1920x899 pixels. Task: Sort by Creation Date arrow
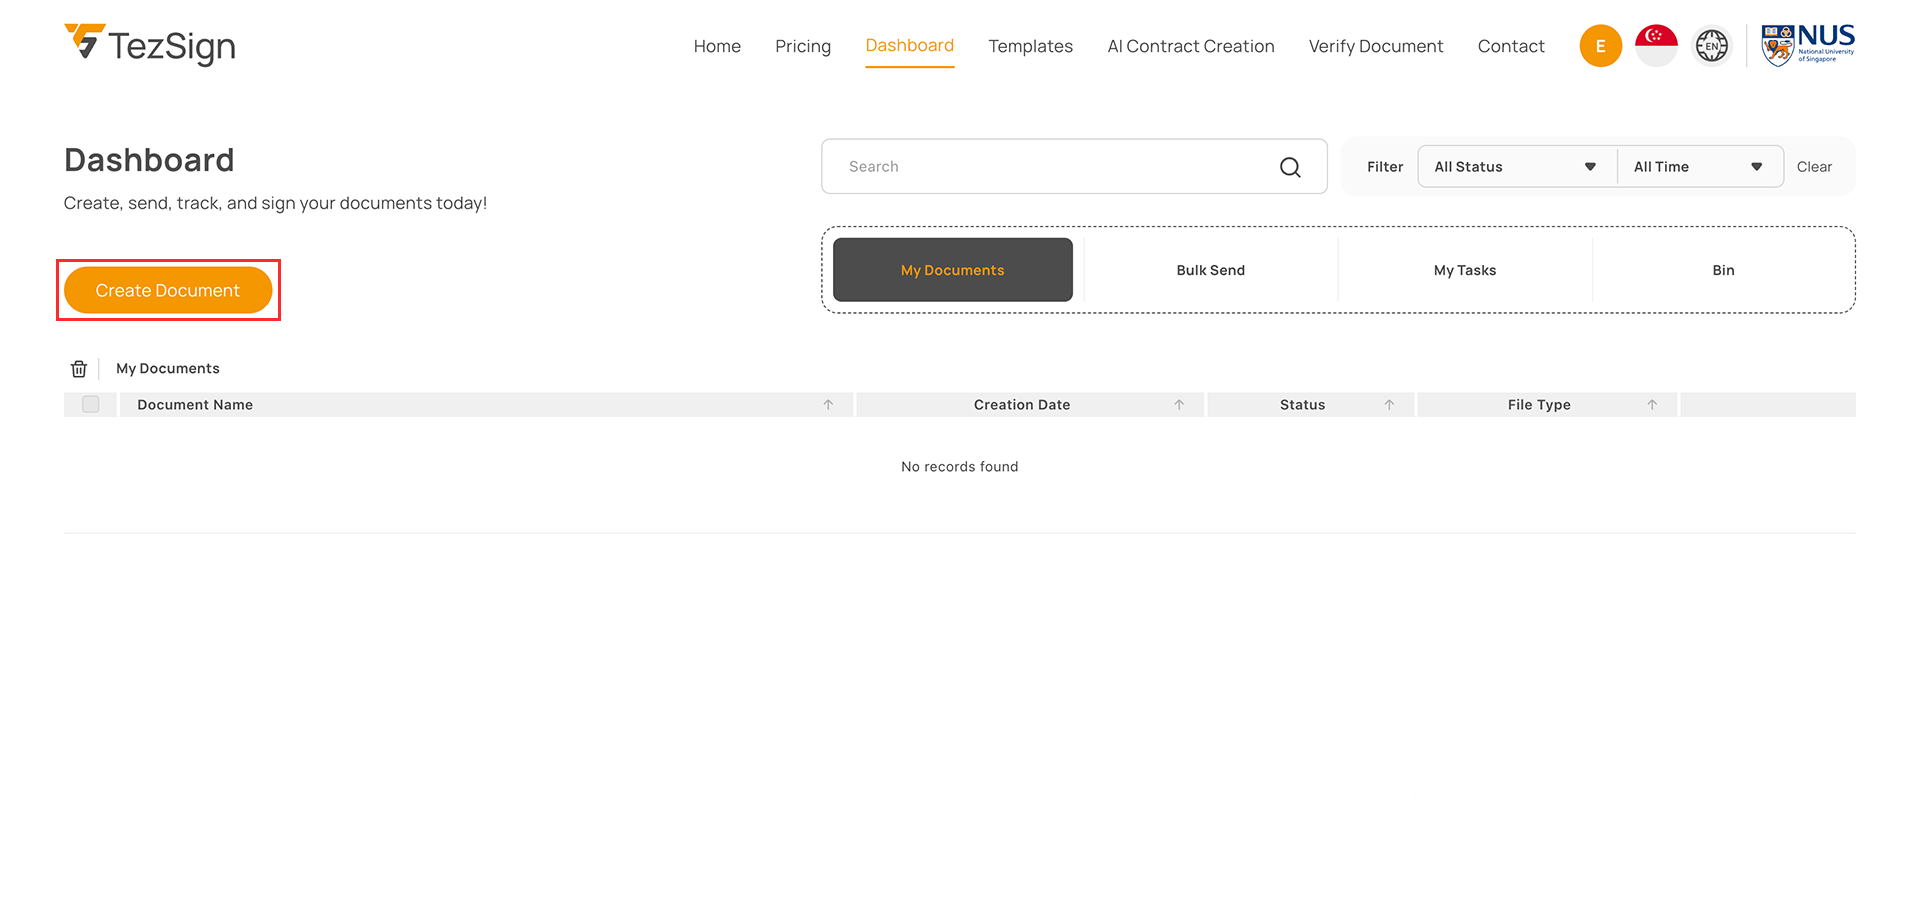pos(1179,405)
